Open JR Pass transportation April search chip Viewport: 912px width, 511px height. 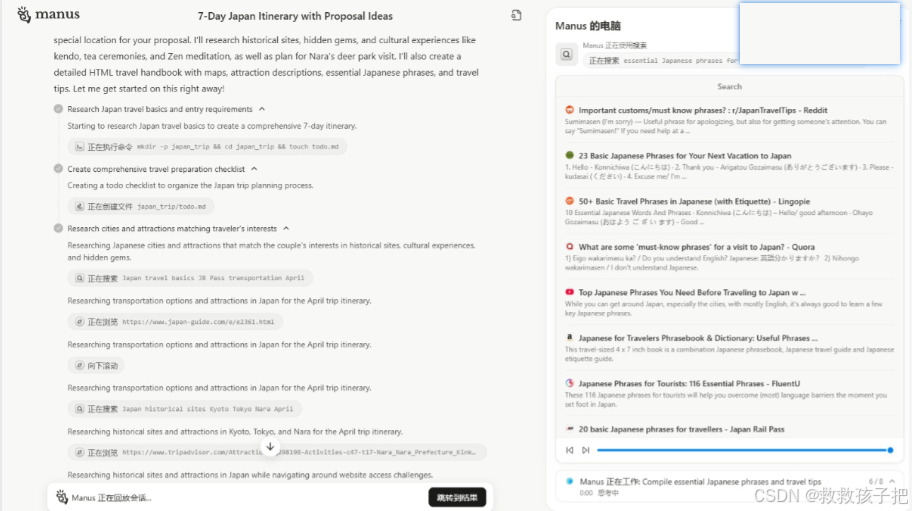click(x=190, y=278)
